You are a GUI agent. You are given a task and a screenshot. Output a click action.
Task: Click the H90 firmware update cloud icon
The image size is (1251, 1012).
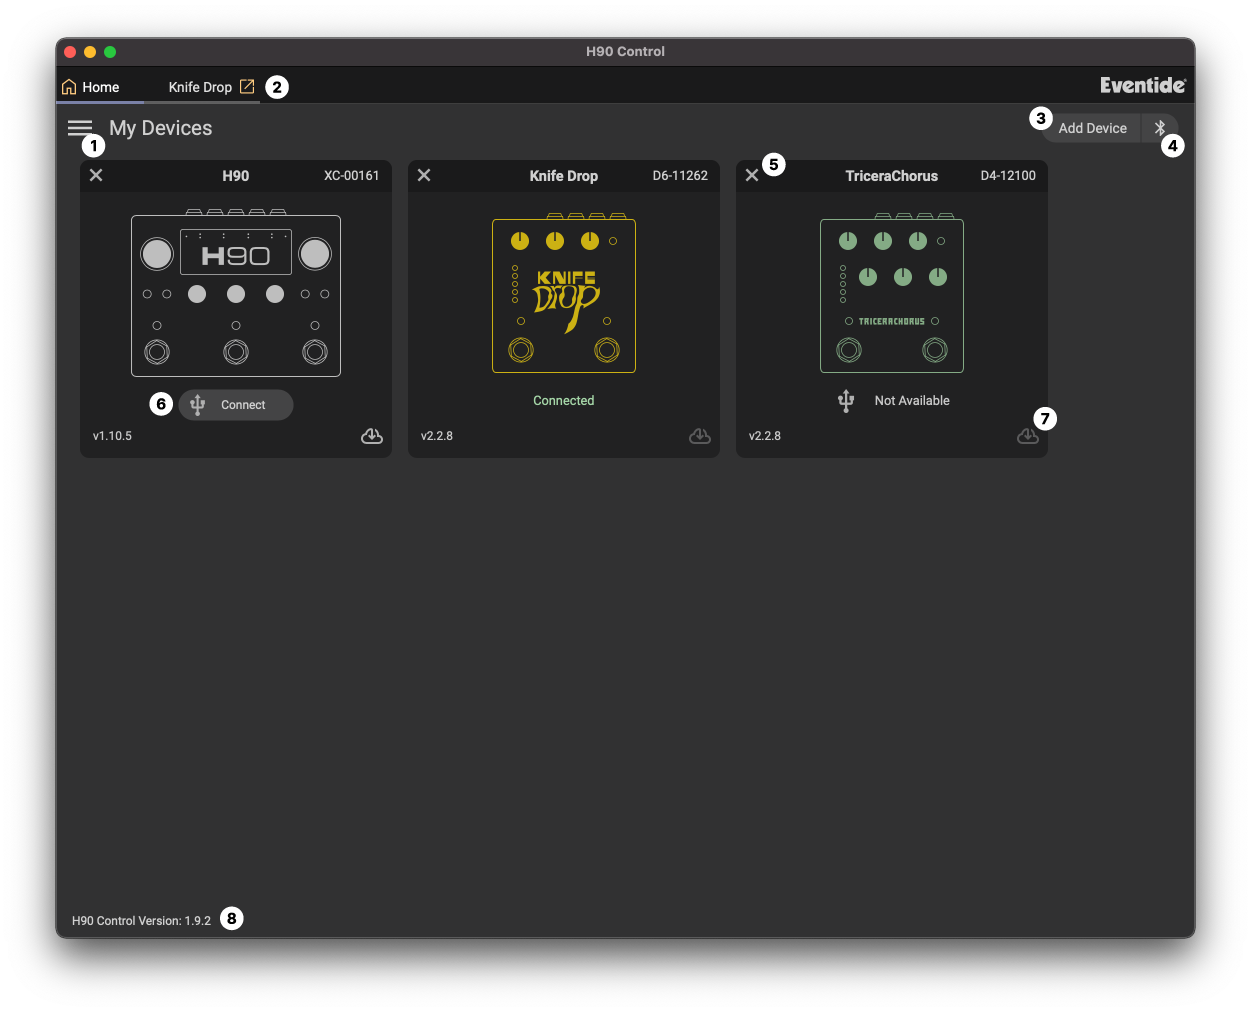coord(372,436)
